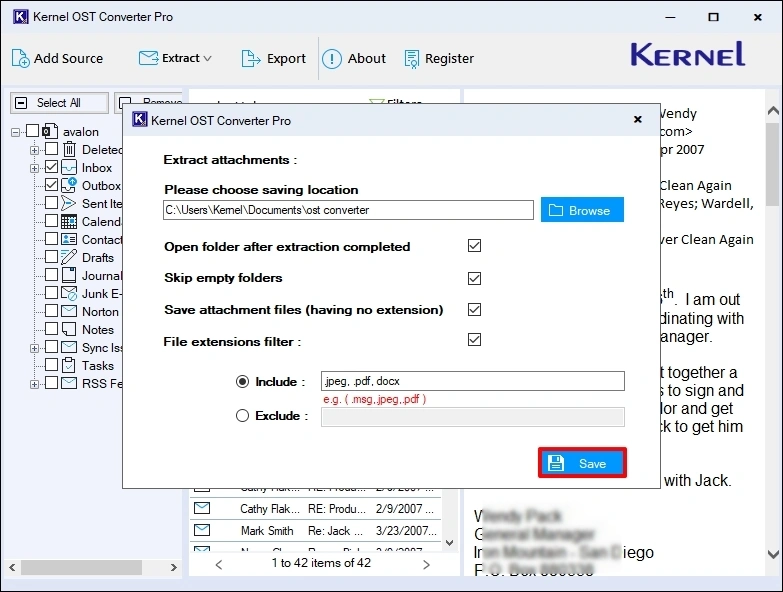
Task: Click the Save button
Action: click(582, 464)
